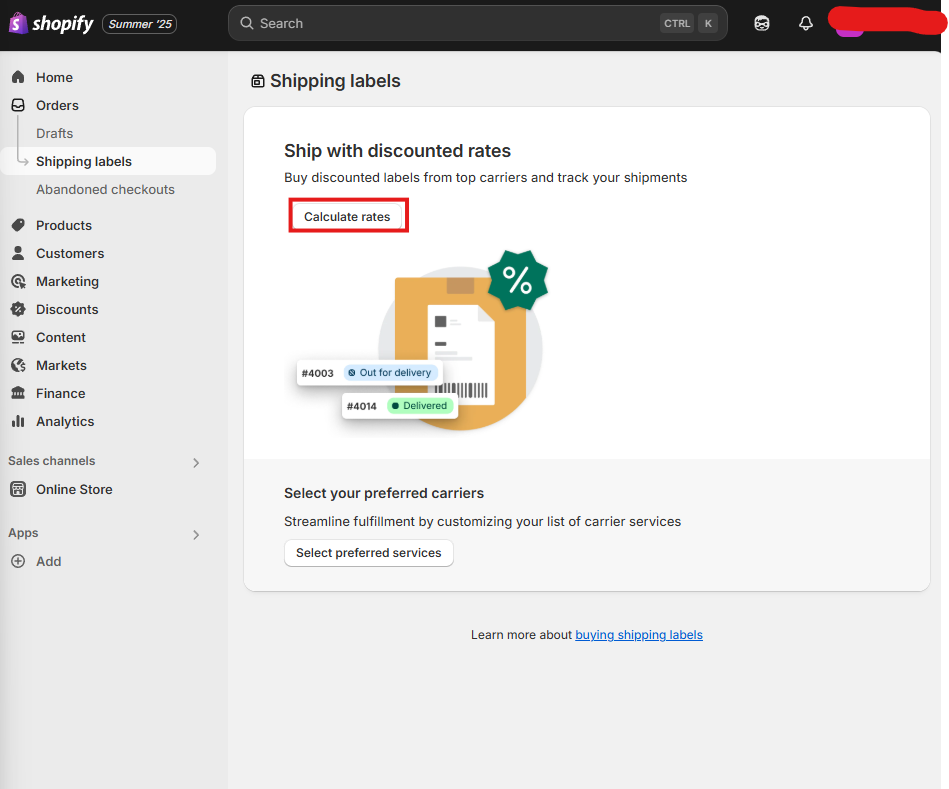Click the Orders inbox icon
The height and width of the screenshot is (789, 949).
pyautogui.click(x=18, y=105)
